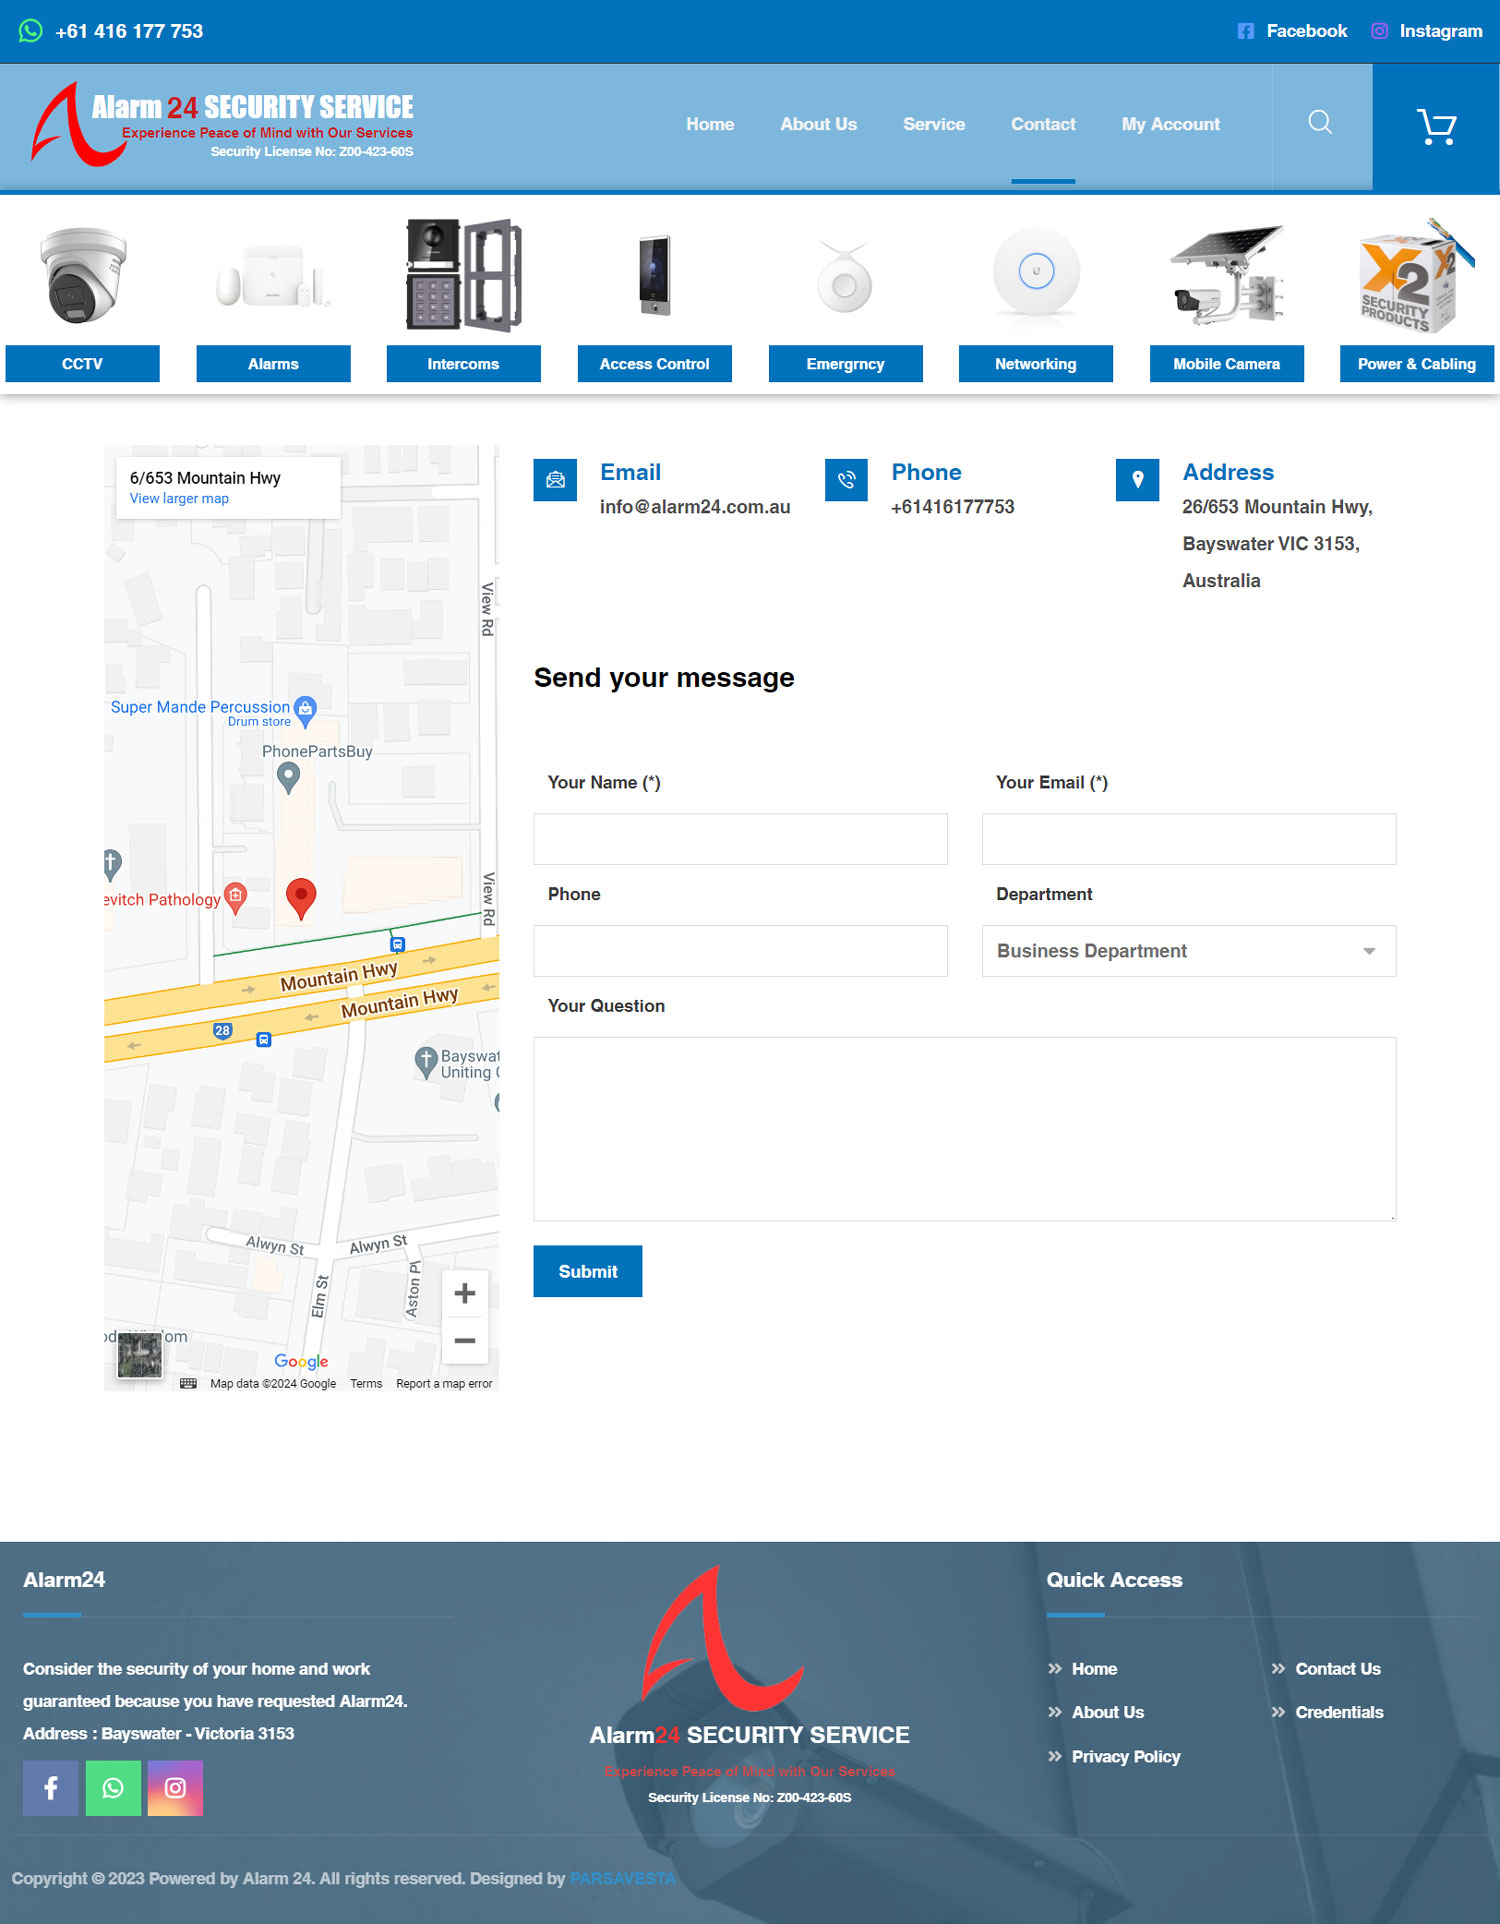
Task: Open the shopping cart icon
Action: 1436,127
